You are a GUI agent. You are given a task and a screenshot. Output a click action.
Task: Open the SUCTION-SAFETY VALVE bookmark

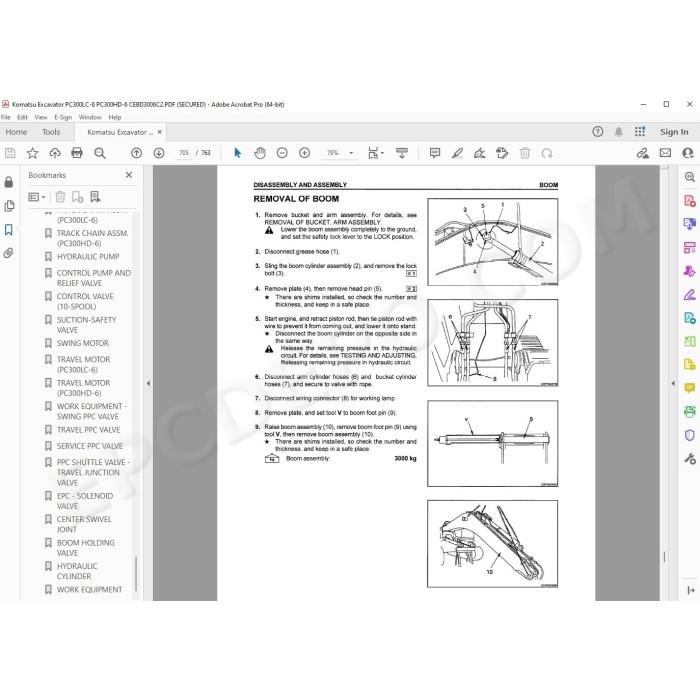click(x=87, y=325)
